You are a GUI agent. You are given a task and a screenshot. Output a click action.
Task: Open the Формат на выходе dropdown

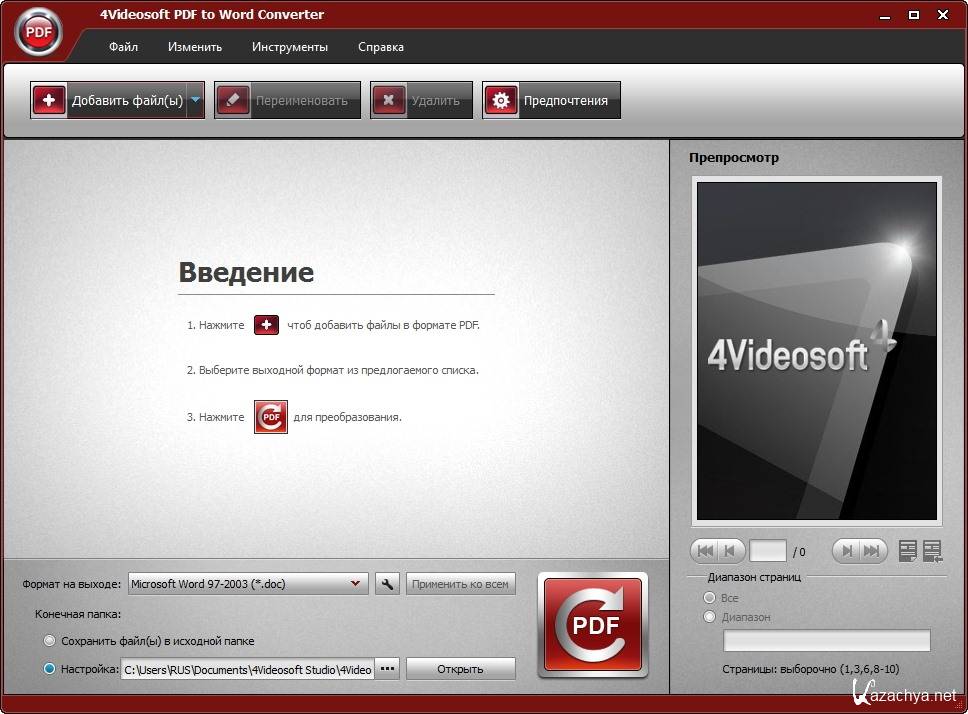pyautogui.click(x=248, y=584)
